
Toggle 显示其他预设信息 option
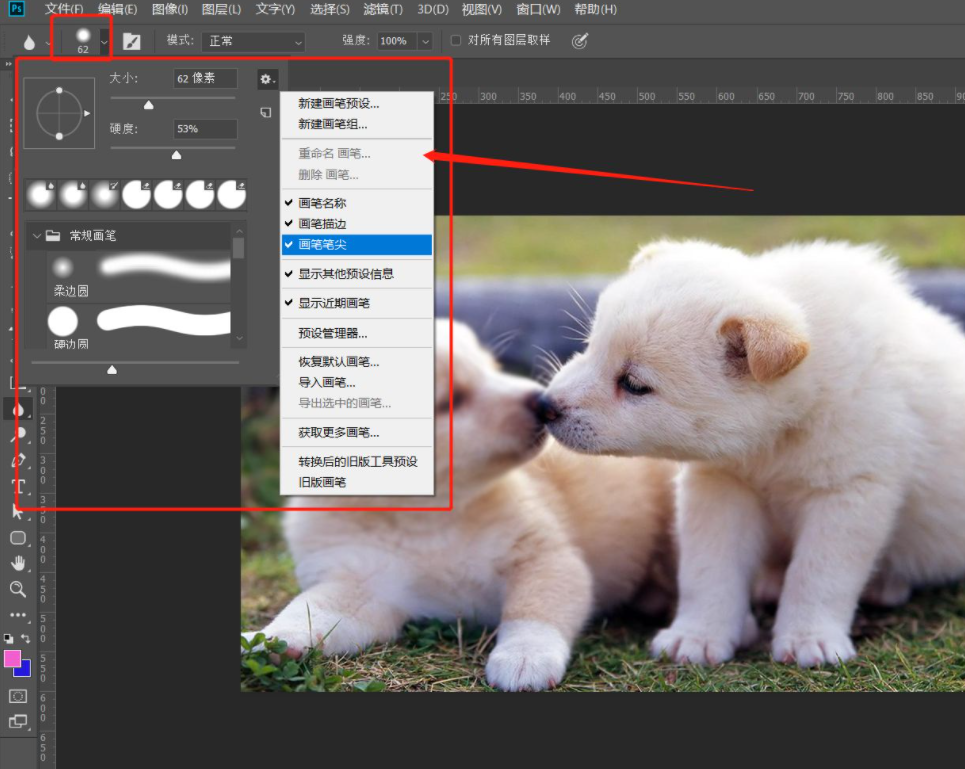357,274
